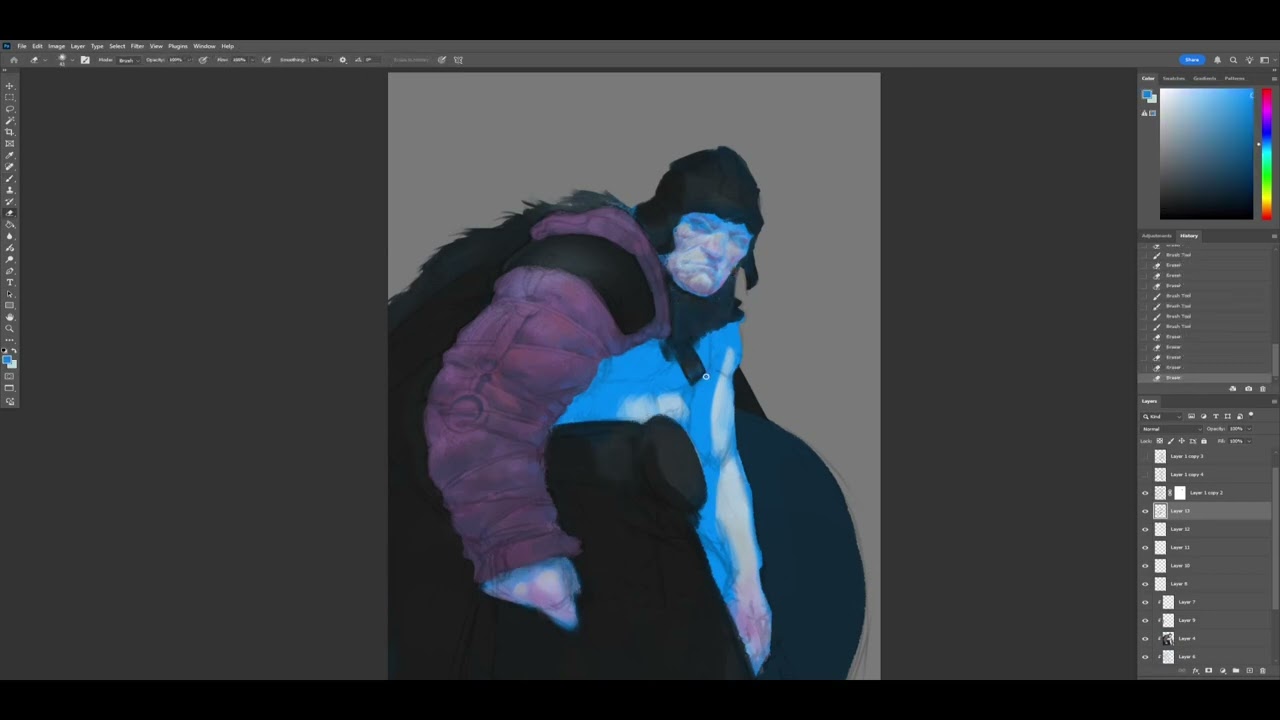Select Layer 1 copy 4 row
The height and width of the screenshot is (720, 1280).
click(1205, 474)
